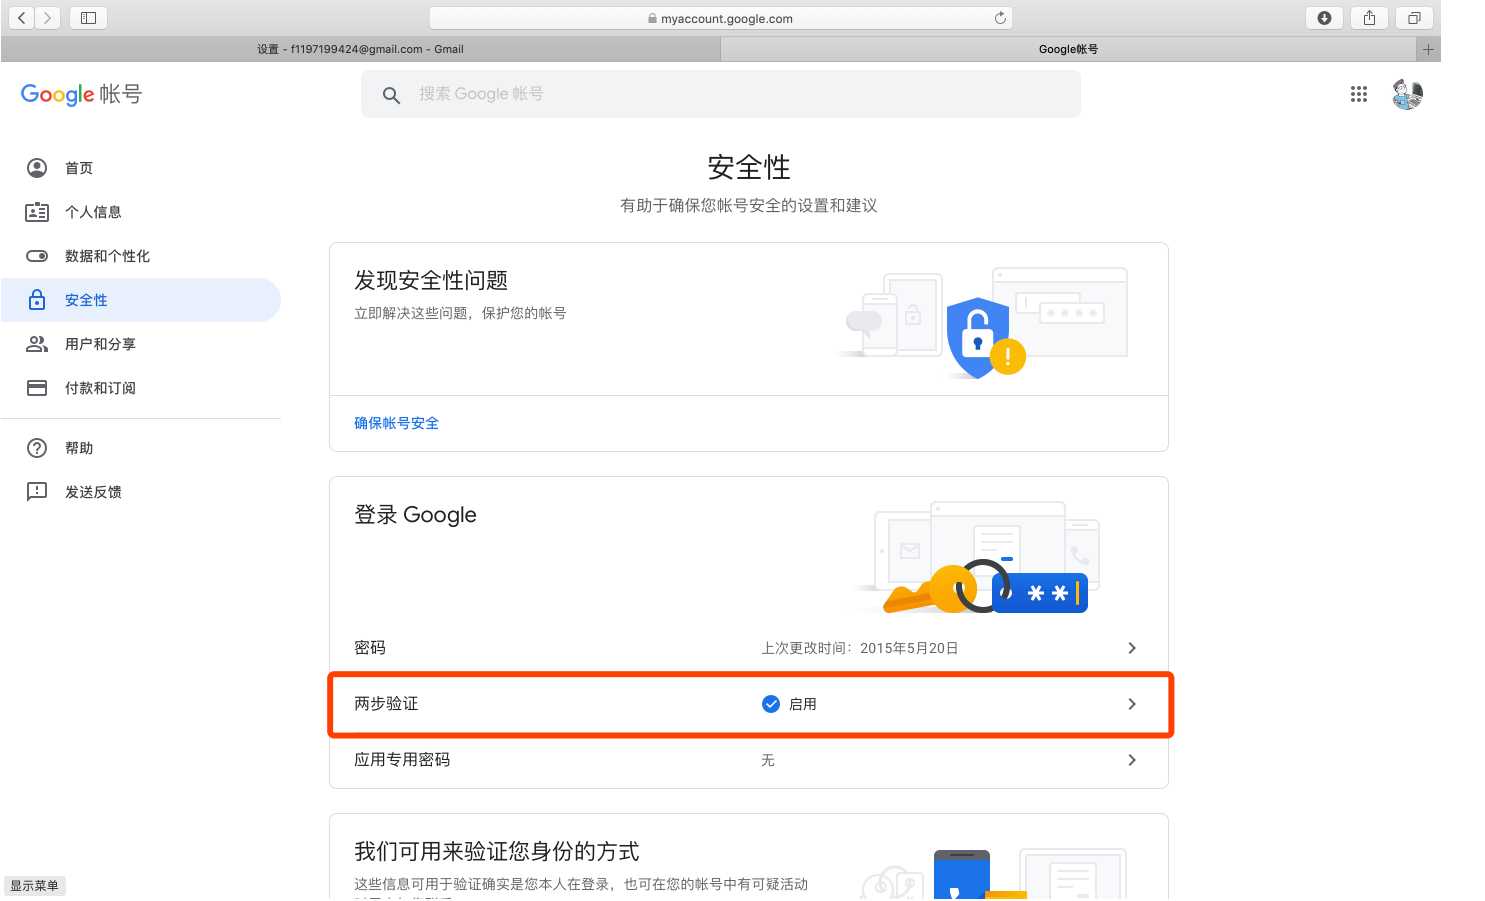This screenshot has height=901, width=1485.
Task: Focus the 搜索 Google 帐号 search field
Action: [721, 94]
